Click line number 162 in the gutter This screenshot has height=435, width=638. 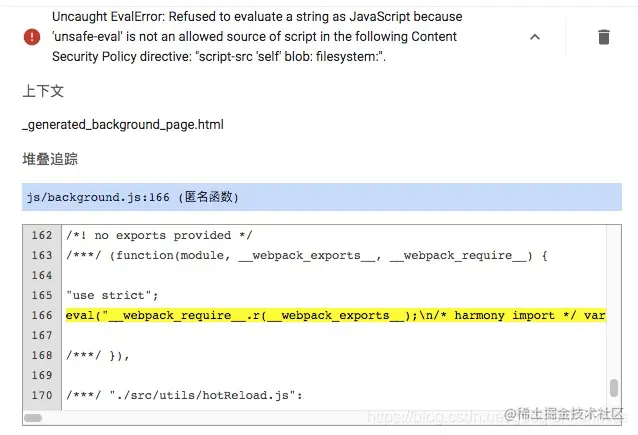click(x=41, y=235)
